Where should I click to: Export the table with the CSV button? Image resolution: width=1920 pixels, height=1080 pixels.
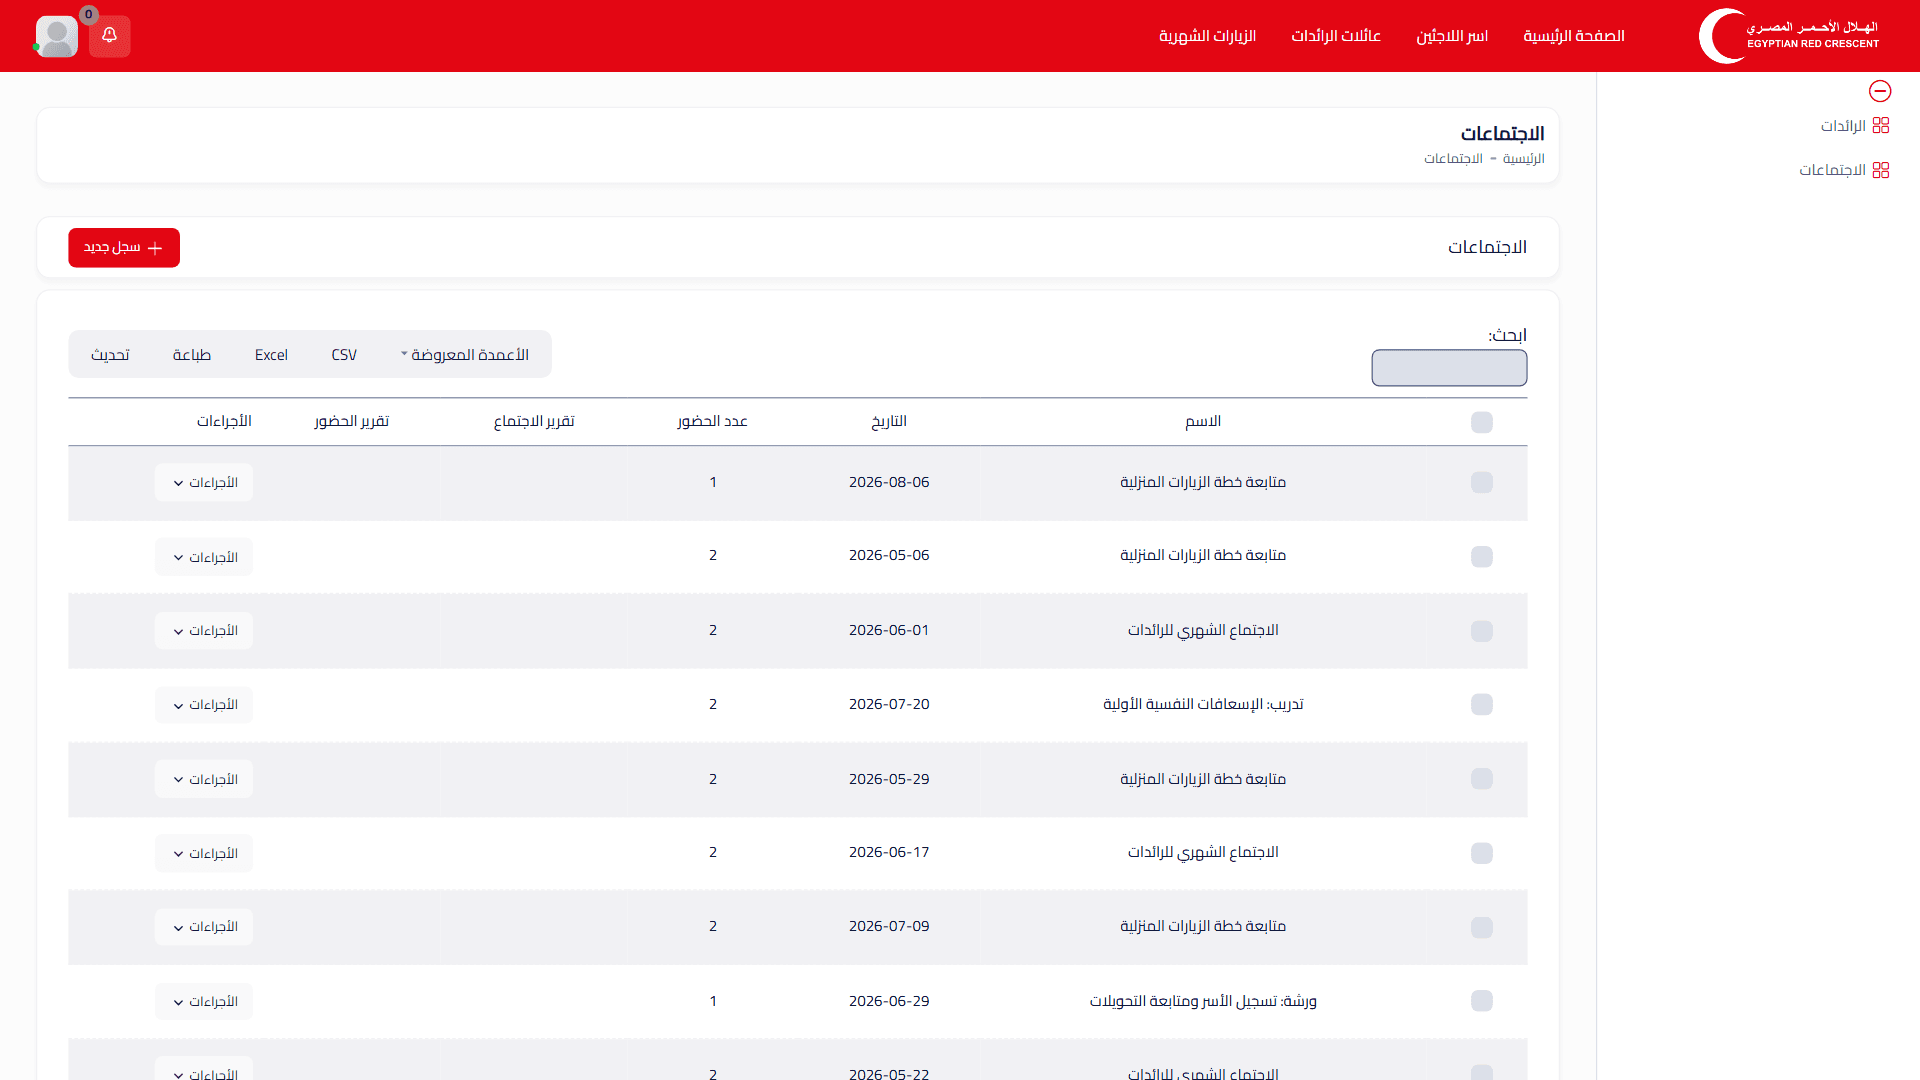(344, 355)
